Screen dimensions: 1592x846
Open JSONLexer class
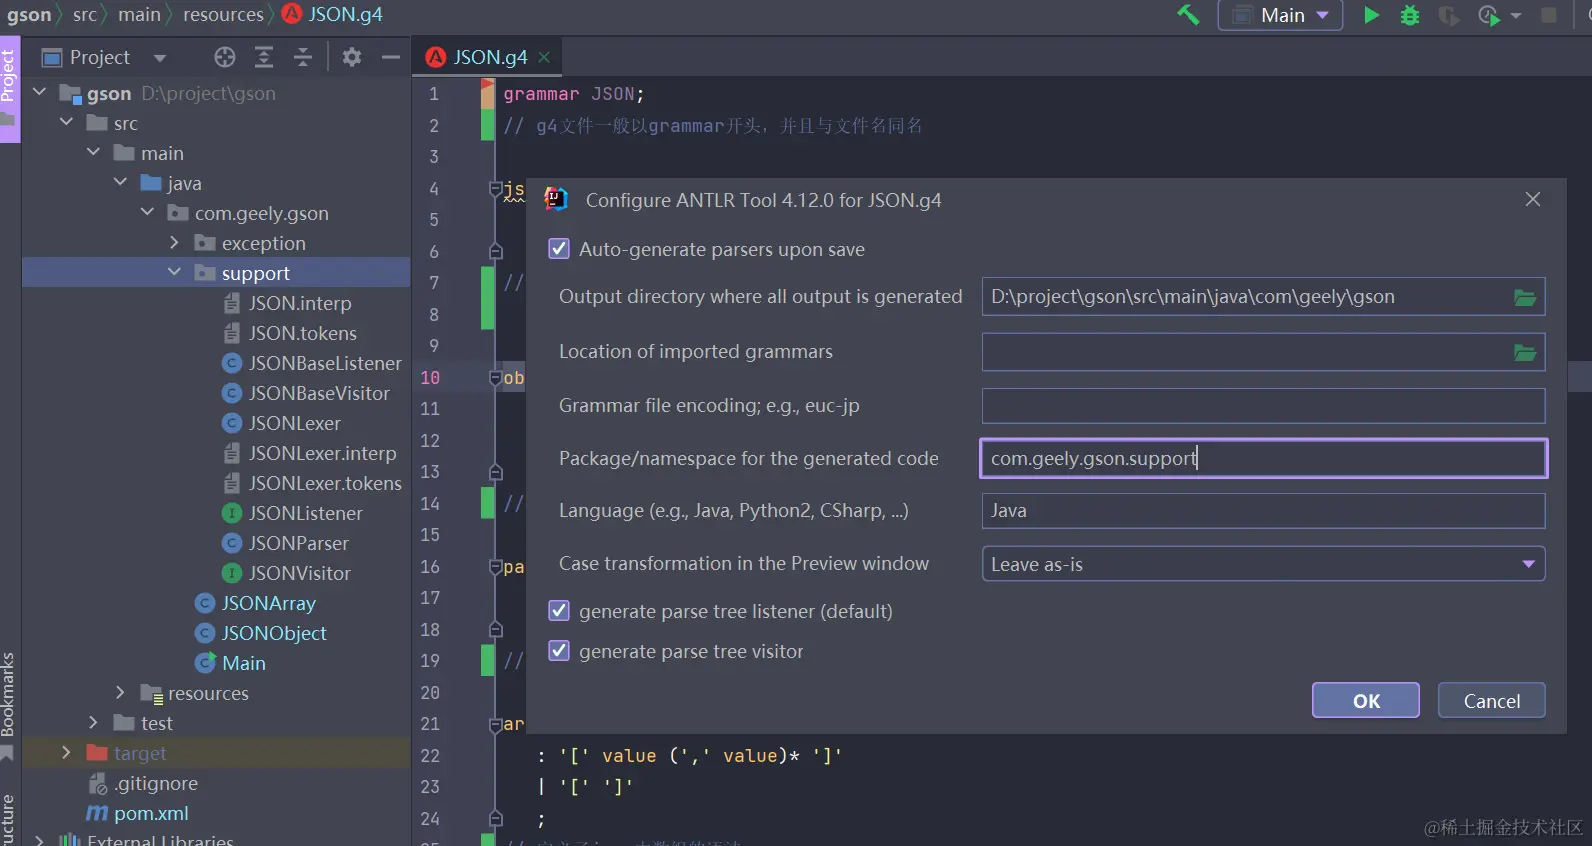(x=294, y=423)
